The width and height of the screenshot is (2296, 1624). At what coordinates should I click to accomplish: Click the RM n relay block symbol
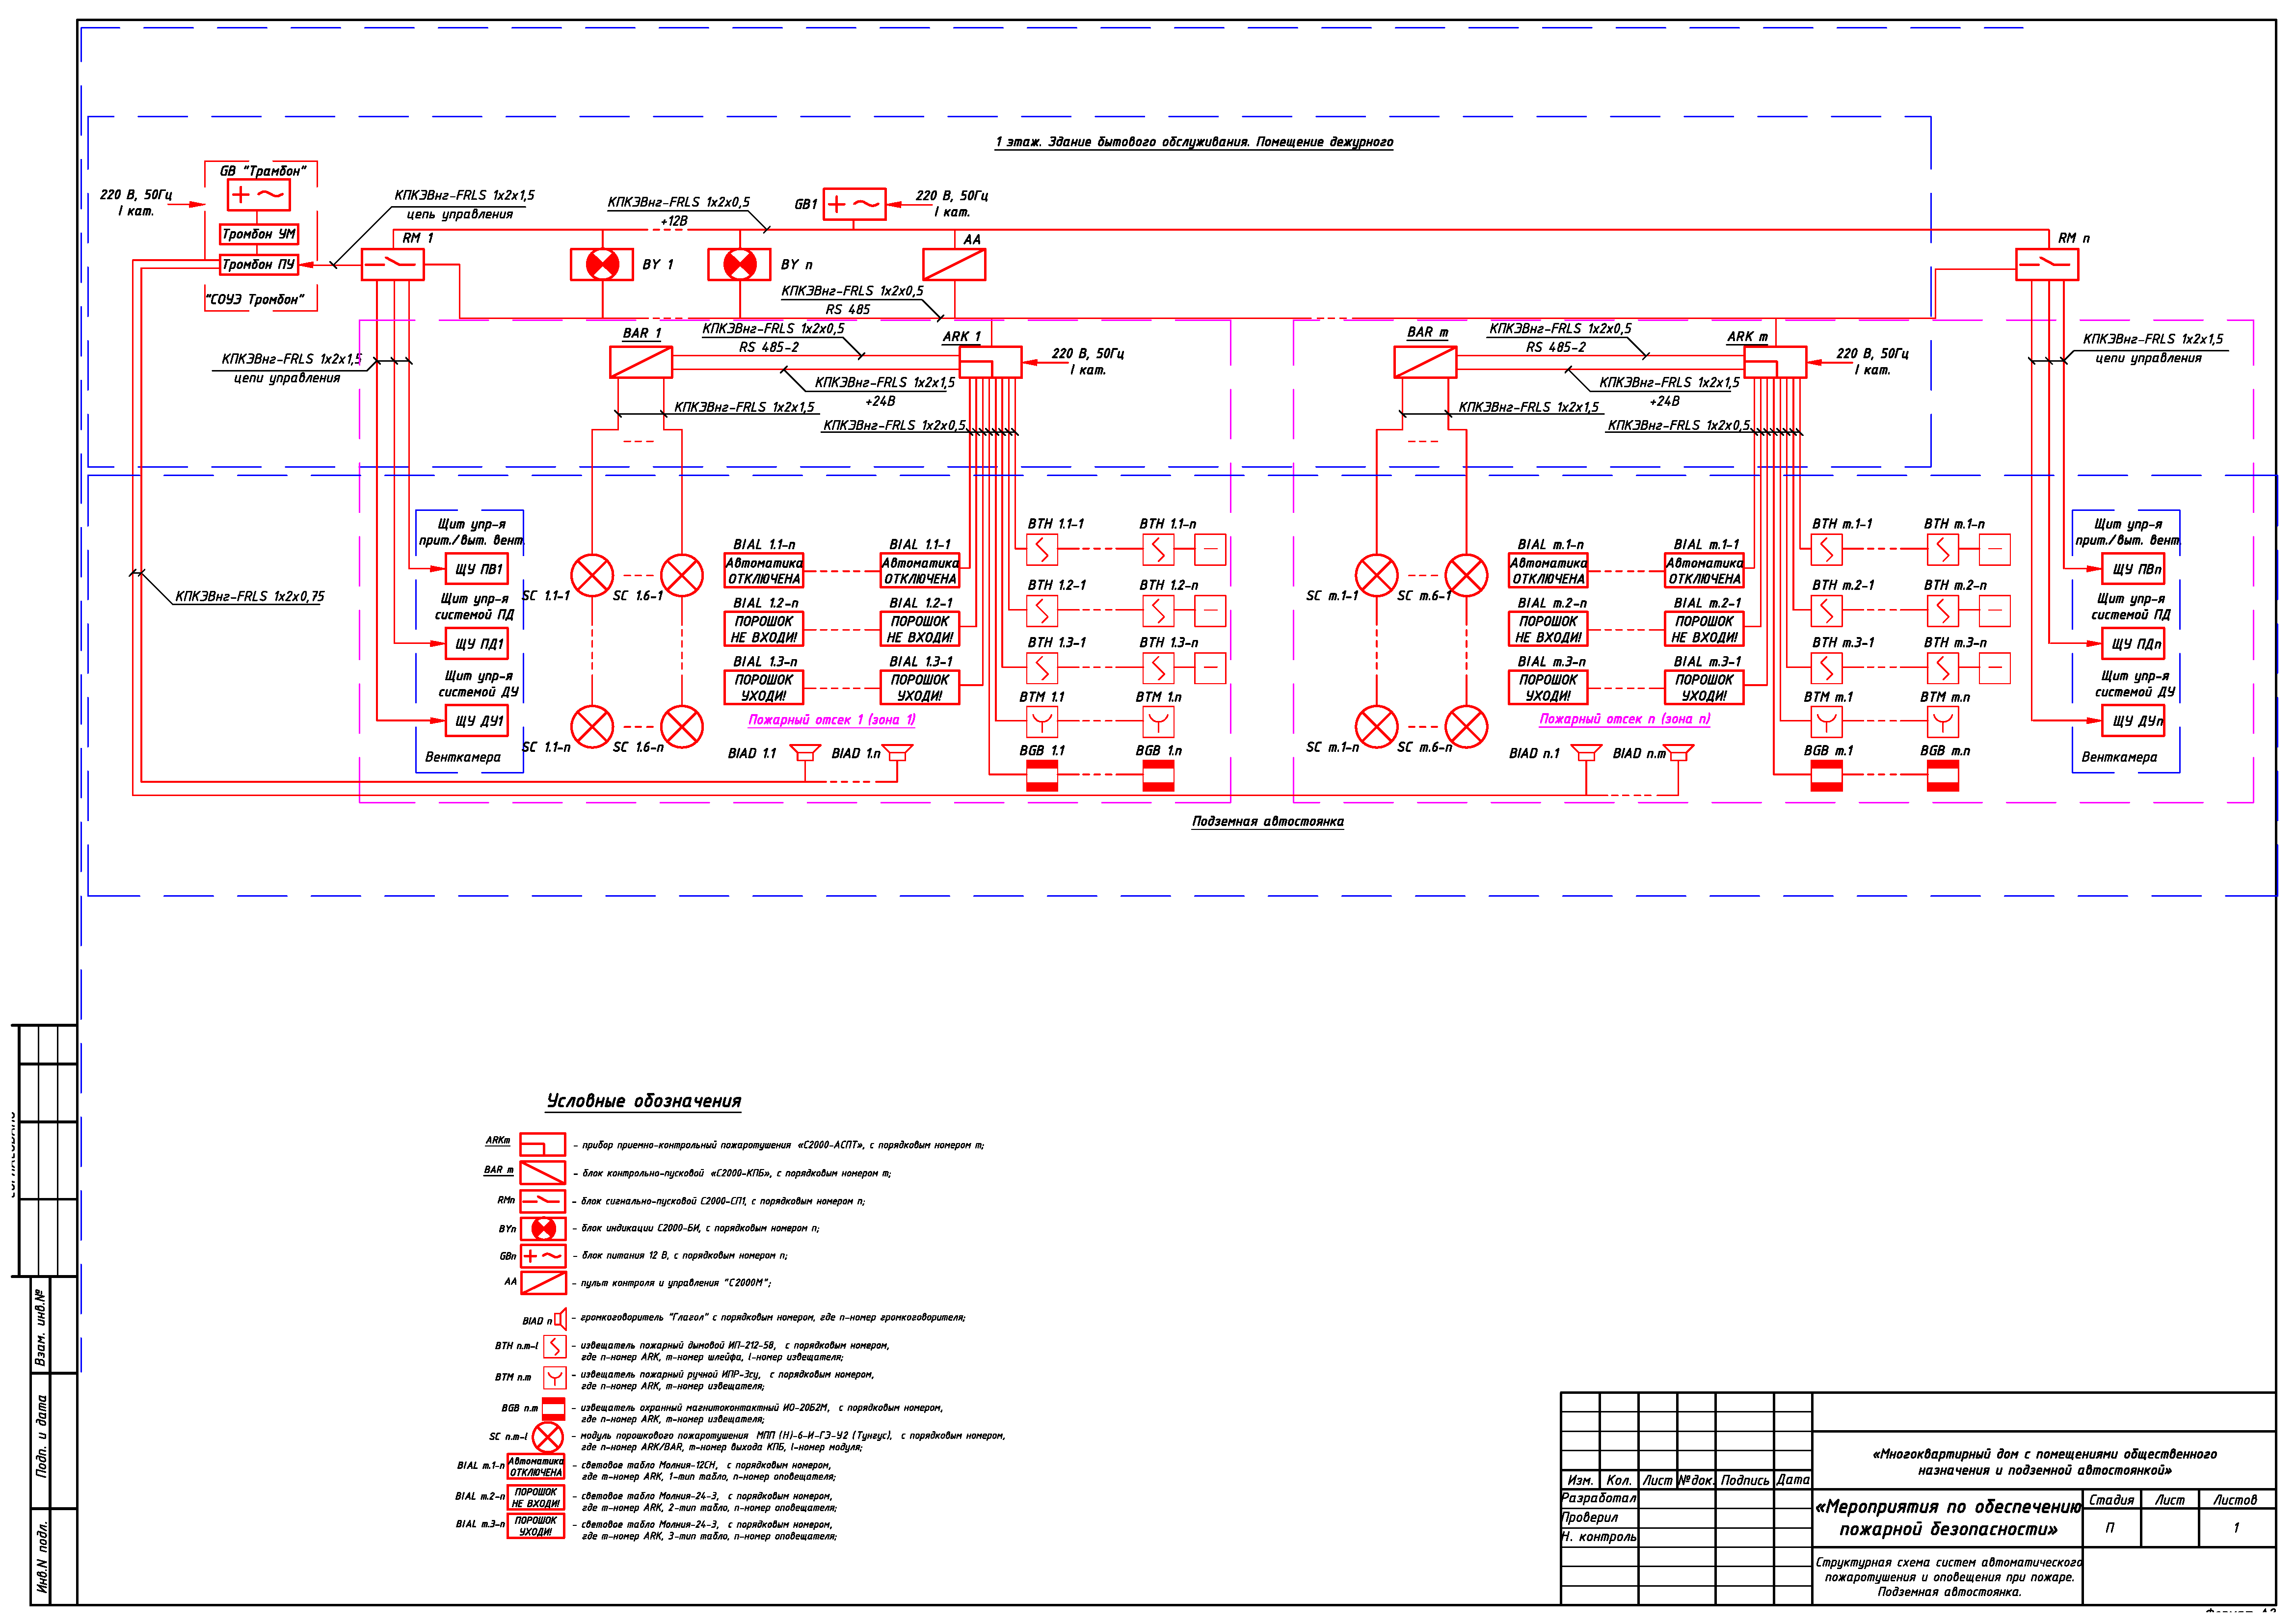2047,264
